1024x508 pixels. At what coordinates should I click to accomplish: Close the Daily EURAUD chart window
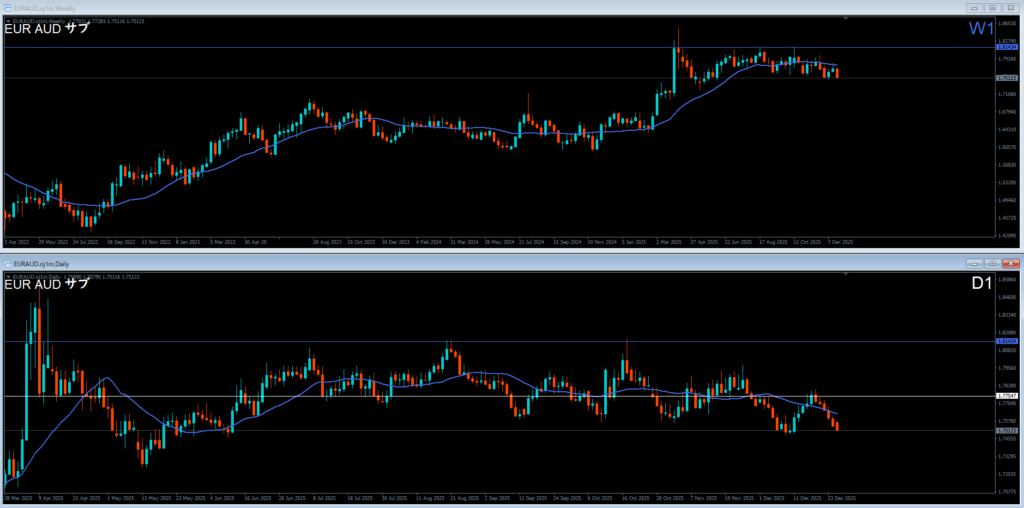coord(1009,262)
